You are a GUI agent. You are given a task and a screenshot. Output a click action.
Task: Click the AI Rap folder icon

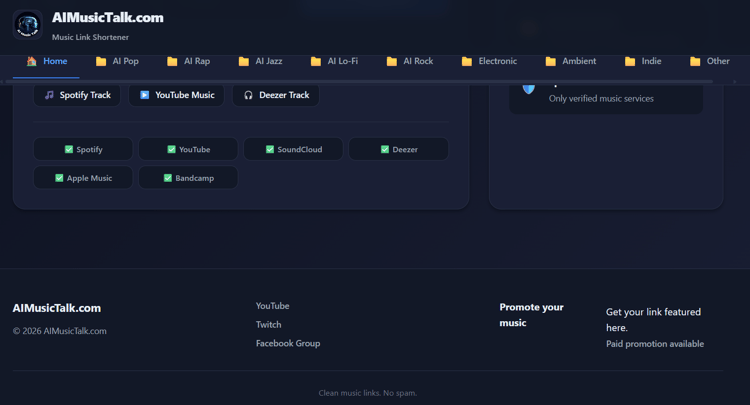[172, 61]
